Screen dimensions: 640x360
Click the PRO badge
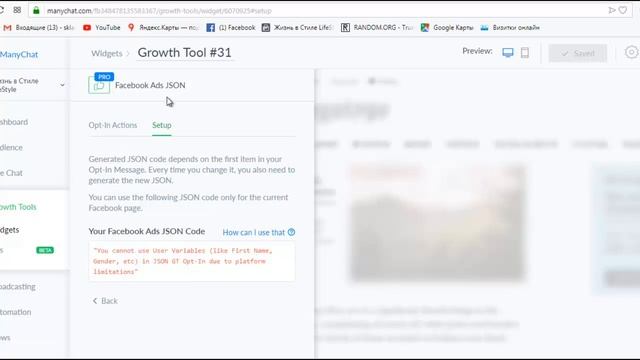tap(104, 77)
